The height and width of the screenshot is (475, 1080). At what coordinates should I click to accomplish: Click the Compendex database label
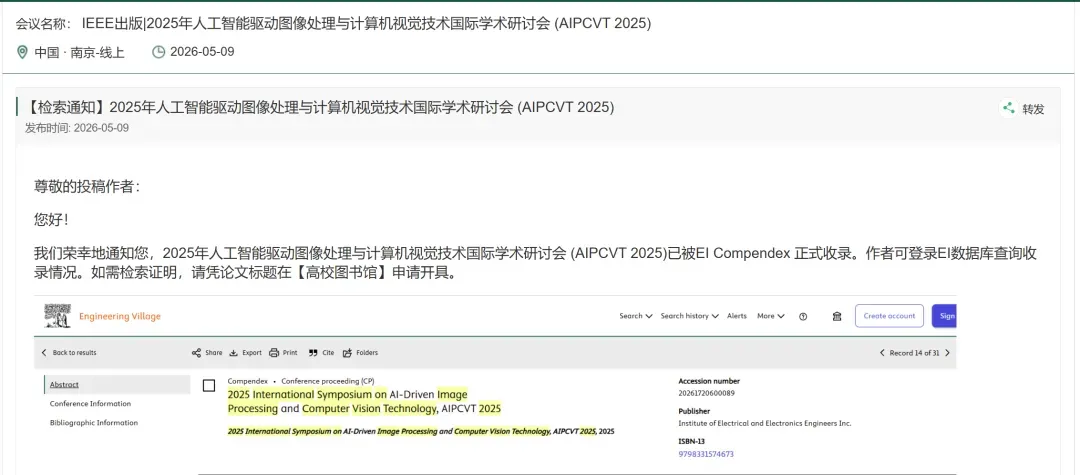pos(247,380)
